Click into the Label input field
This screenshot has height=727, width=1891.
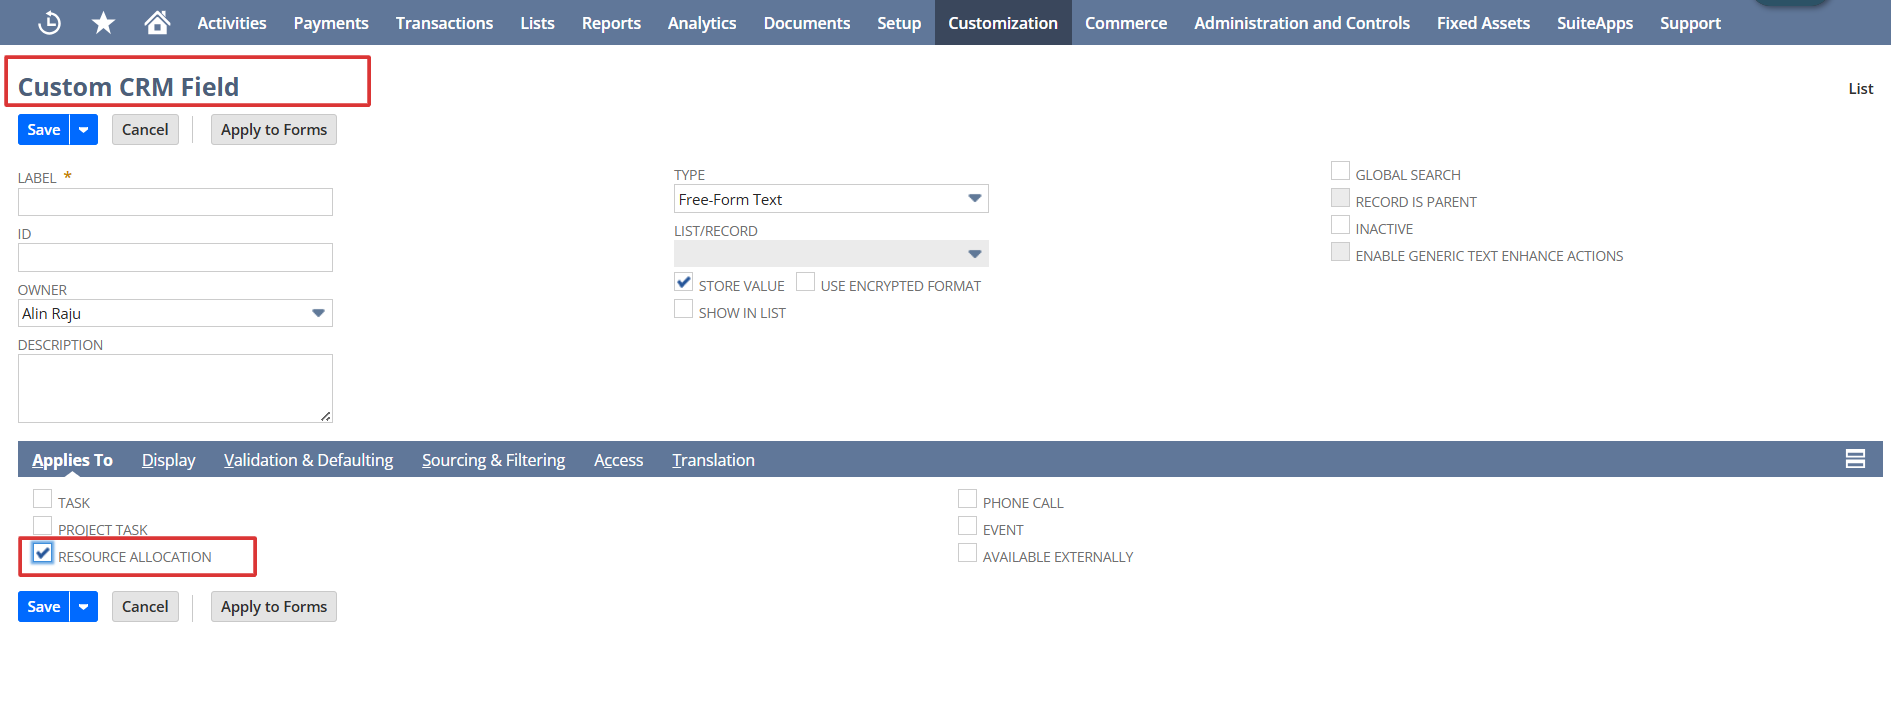pyautogui.click(x=175, y=202)
